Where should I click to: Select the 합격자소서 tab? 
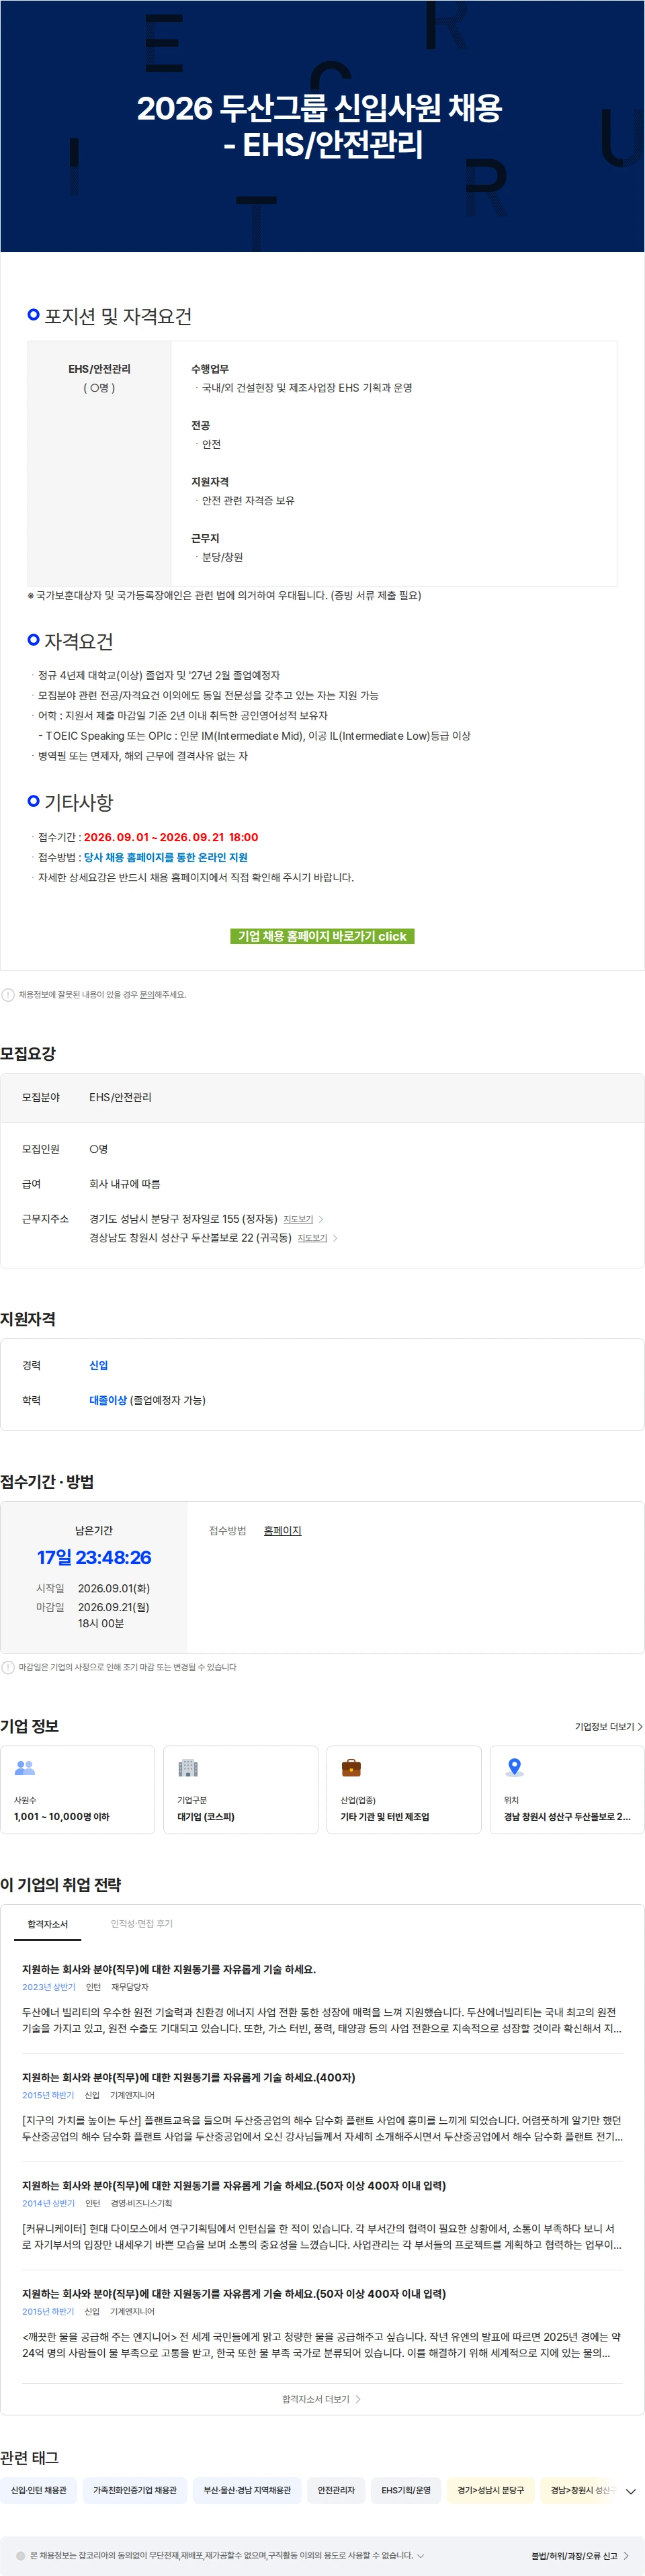(48, 1924)
